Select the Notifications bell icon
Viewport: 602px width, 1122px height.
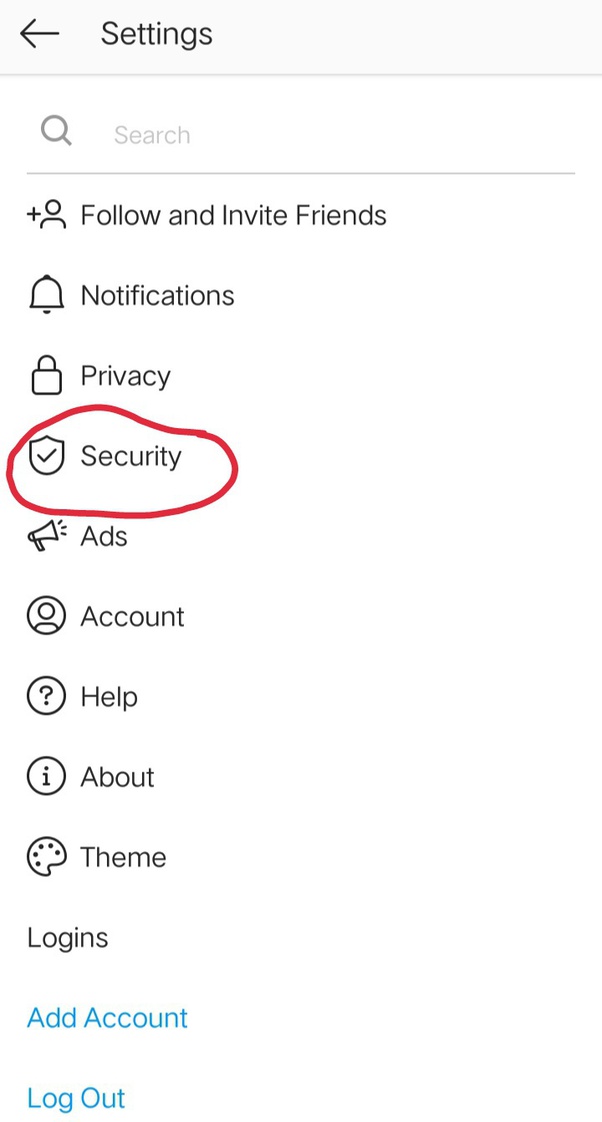point(45,294)
